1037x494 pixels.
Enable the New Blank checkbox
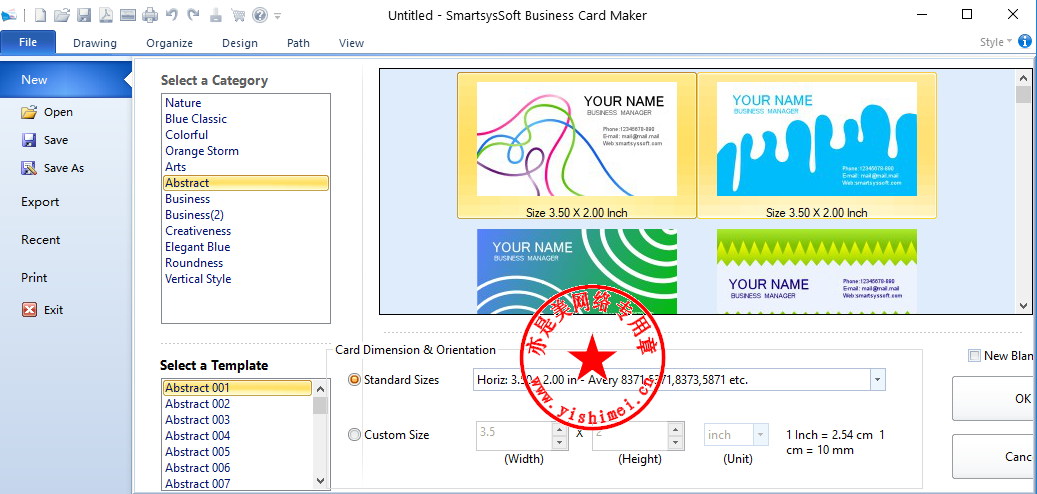tap(974, 356)
